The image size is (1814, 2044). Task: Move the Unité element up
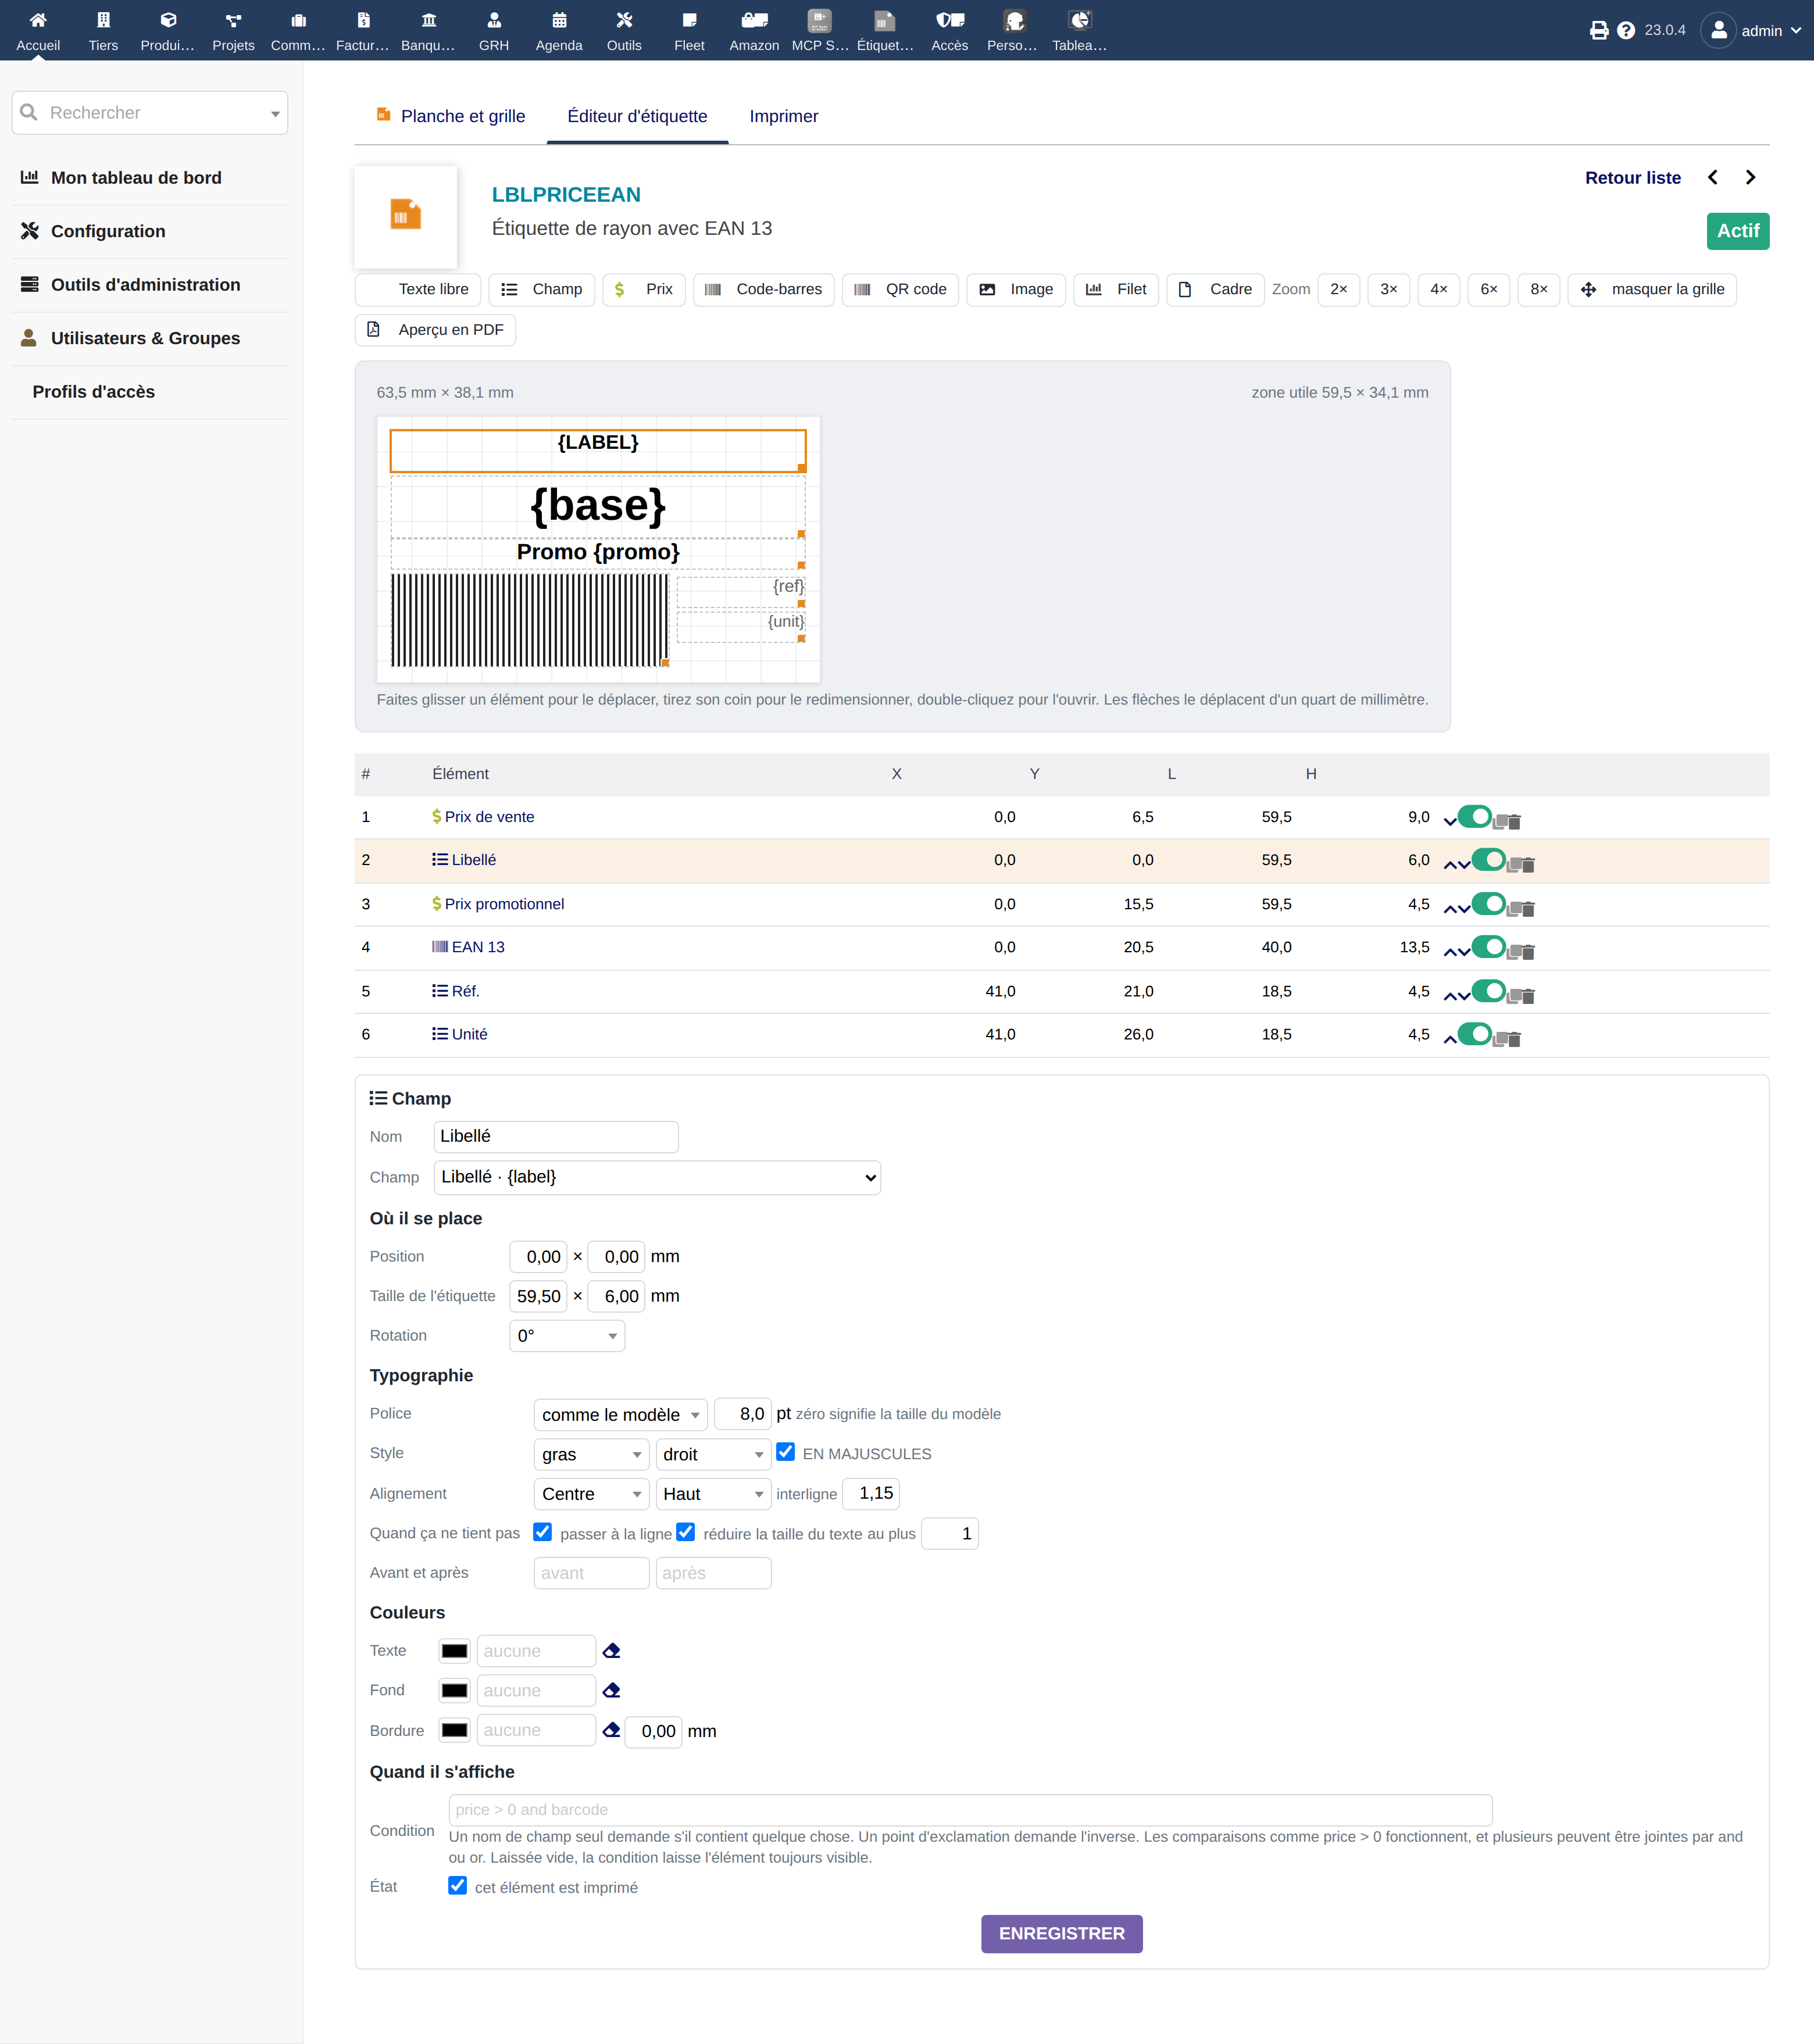(1451, 1040)
